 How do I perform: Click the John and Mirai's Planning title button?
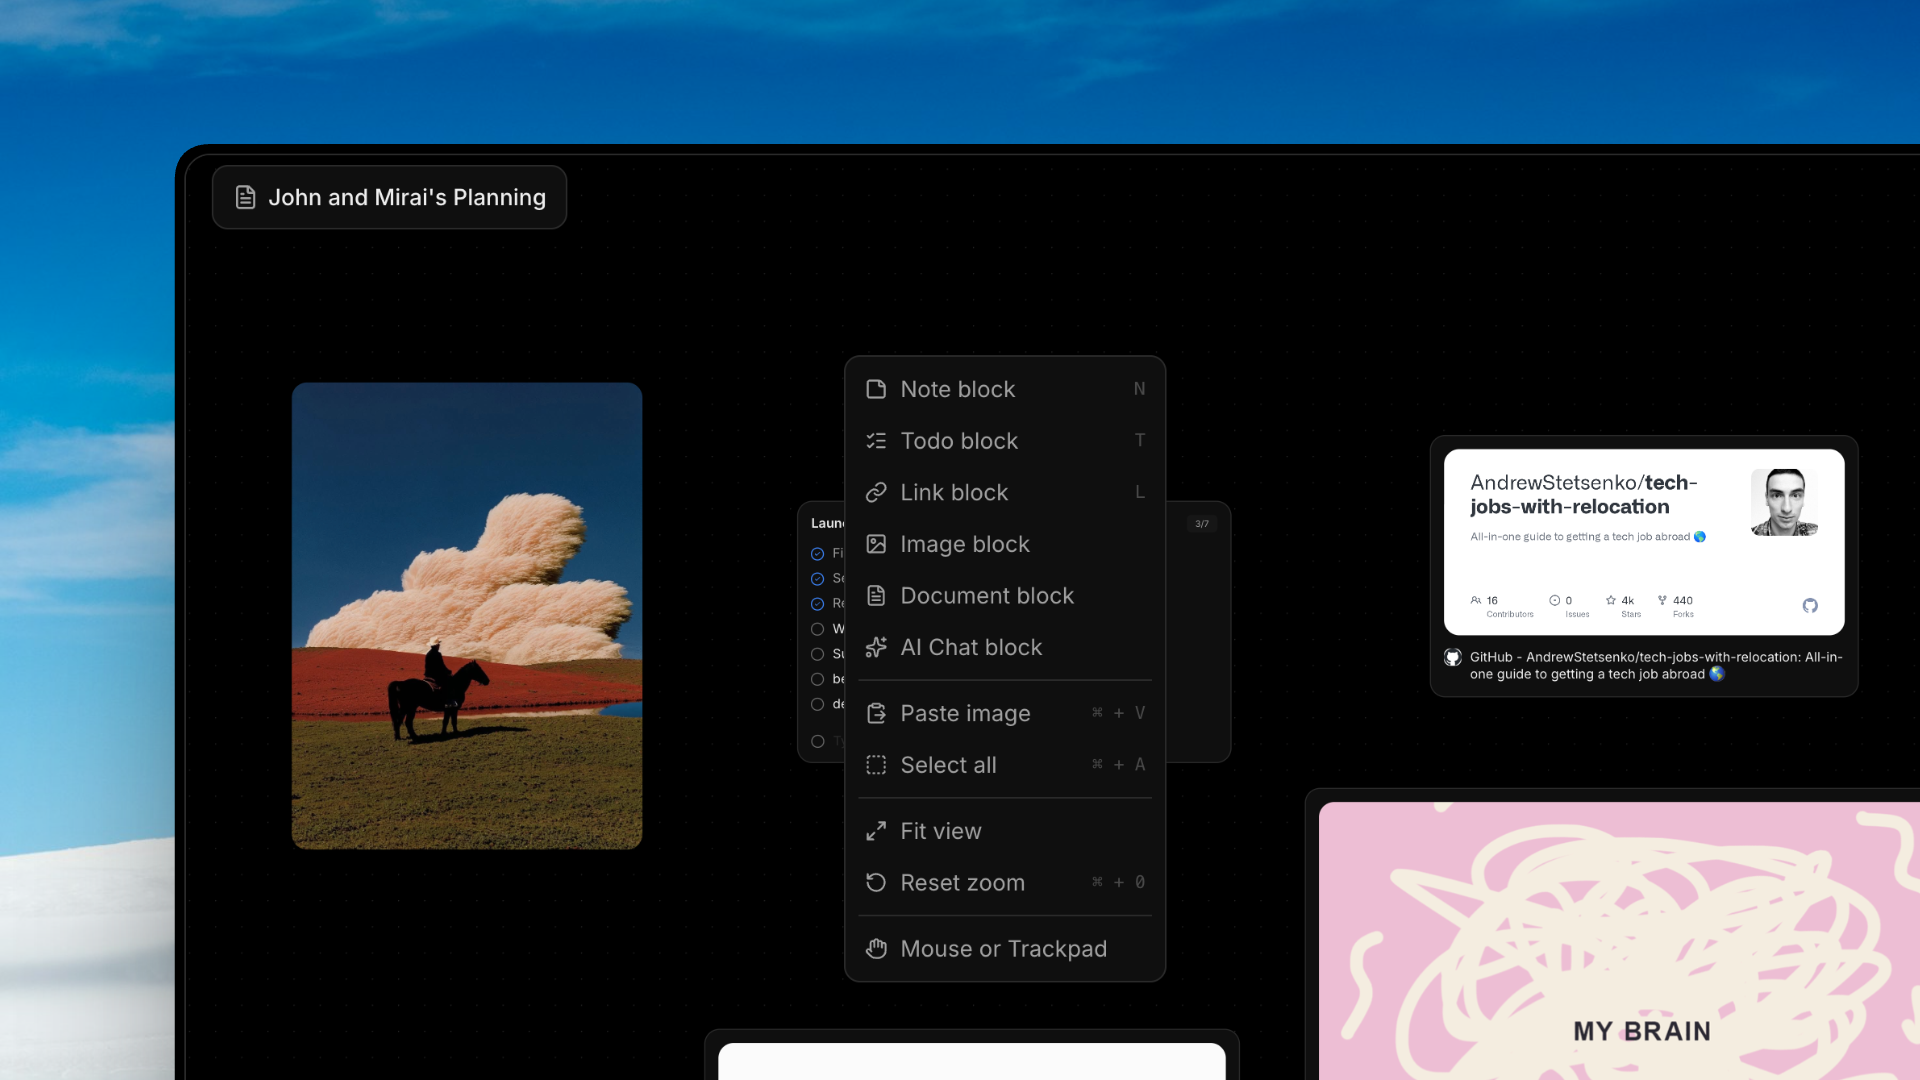389,197
